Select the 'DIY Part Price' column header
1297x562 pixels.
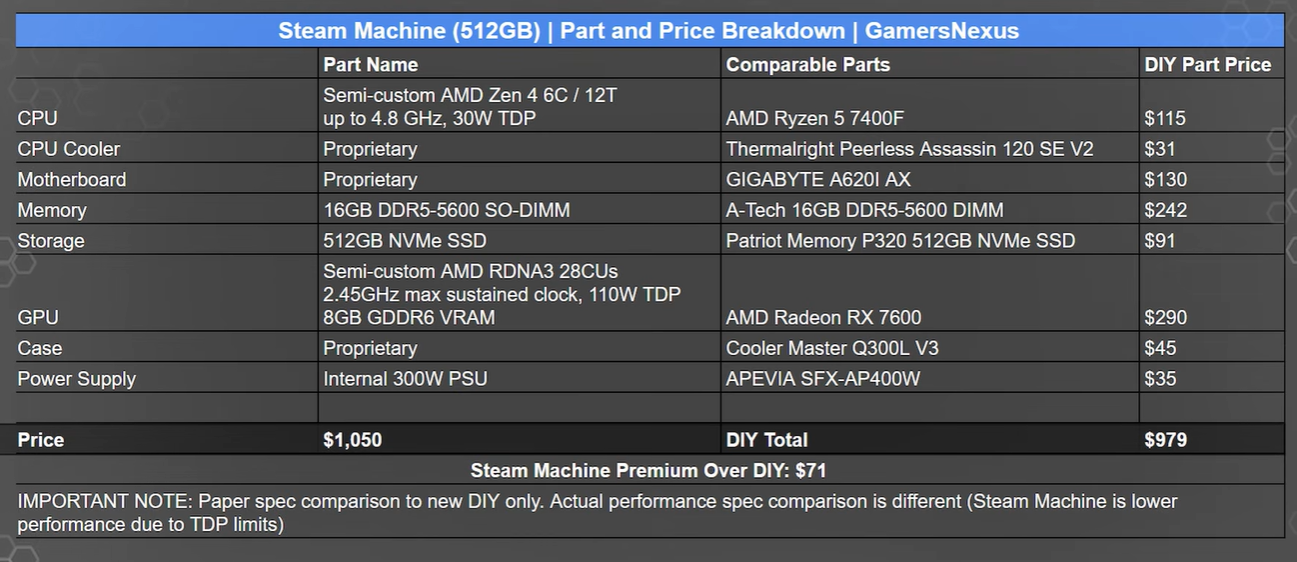click(x=1208, y=64)
